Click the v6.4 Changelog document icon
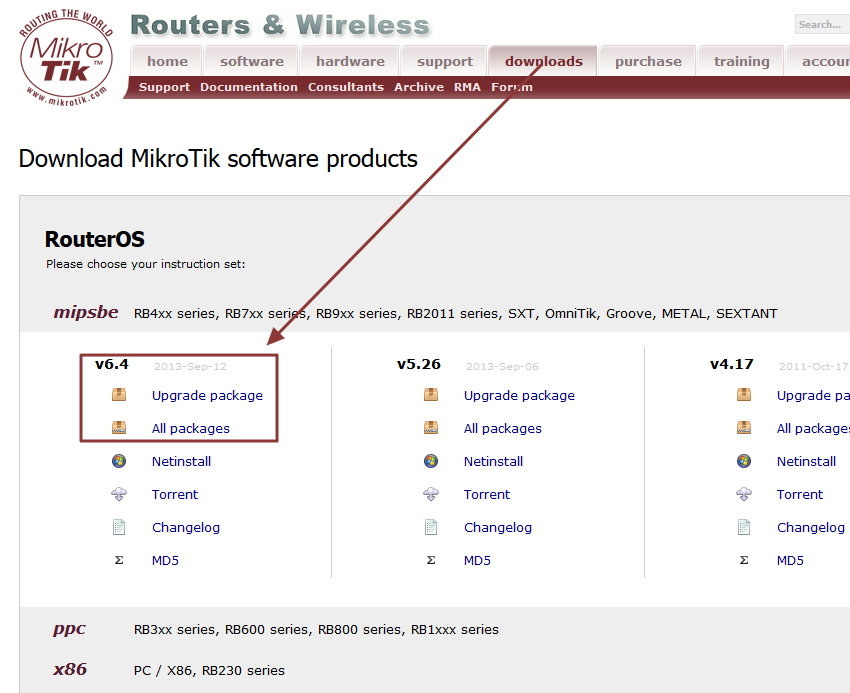This screenshot has height=693, width=850. coord(119,527)
